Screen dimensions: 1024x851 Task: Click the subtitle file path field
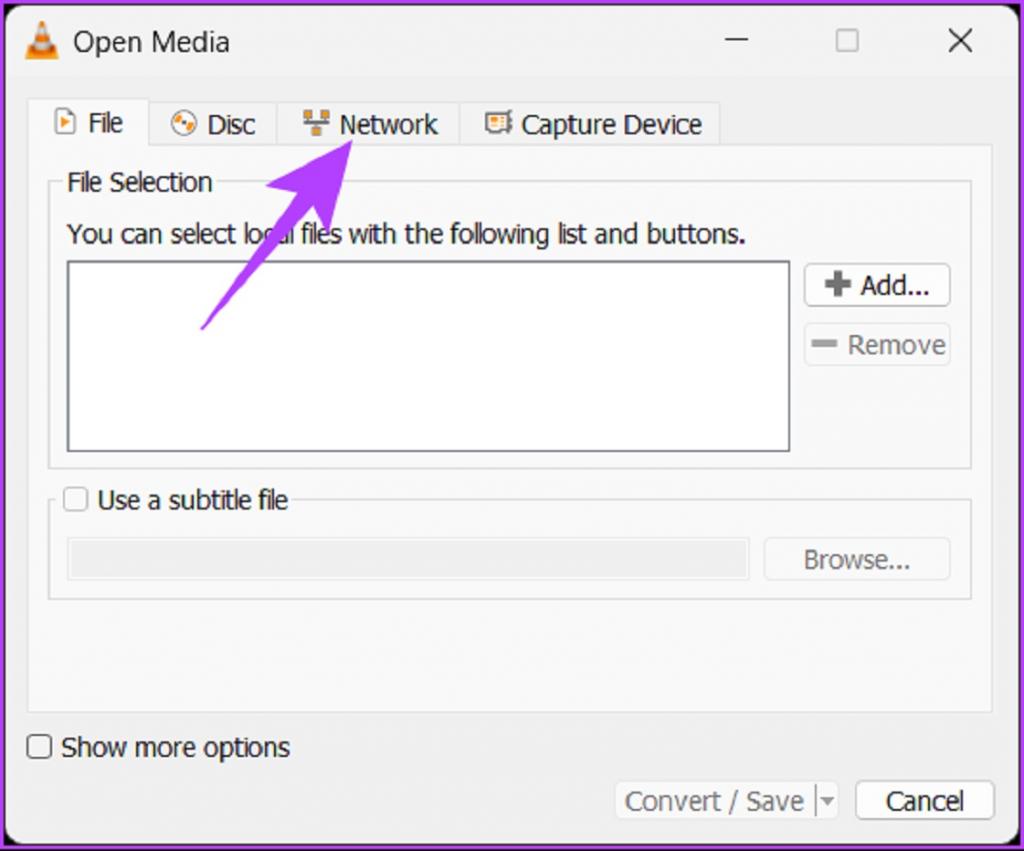coord(408,559)
